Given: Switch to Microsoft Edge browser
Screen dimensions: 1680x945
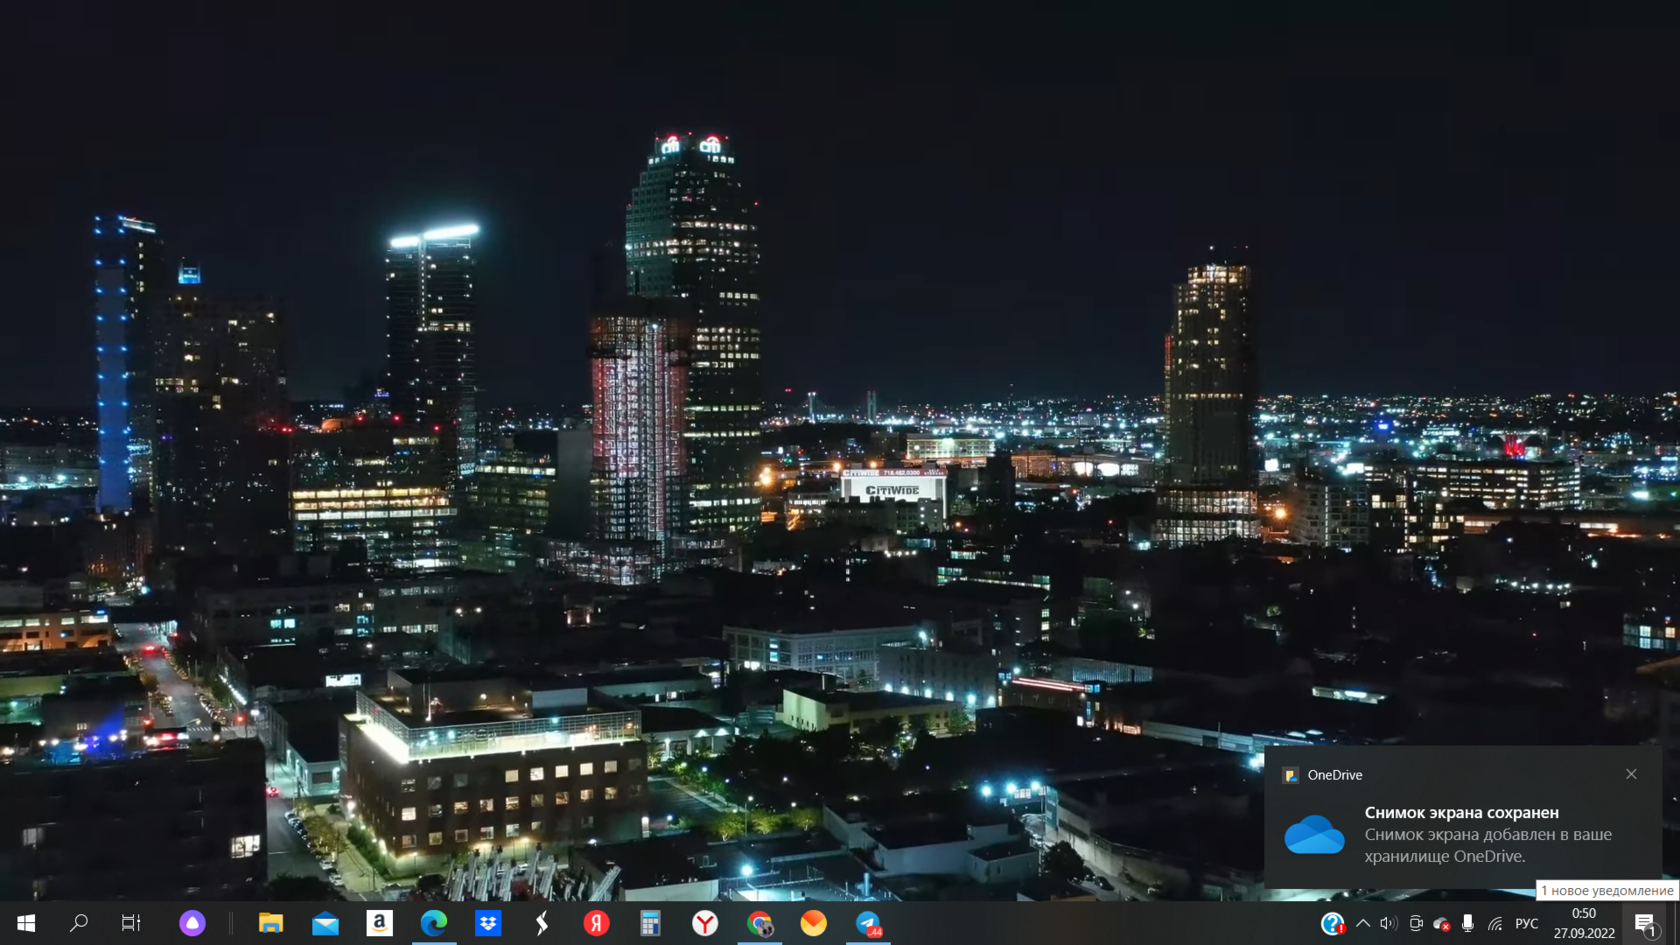Looking at the screenshot, I should click(x=434, y=923).
